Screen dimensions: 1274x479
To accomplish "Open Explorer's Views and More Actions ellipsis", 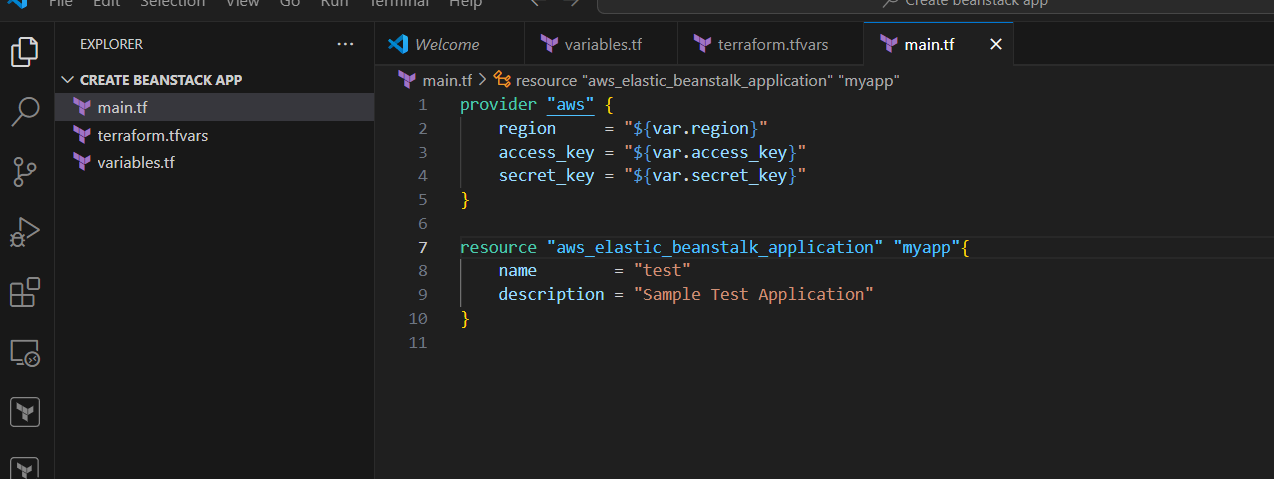I will 346,44.
